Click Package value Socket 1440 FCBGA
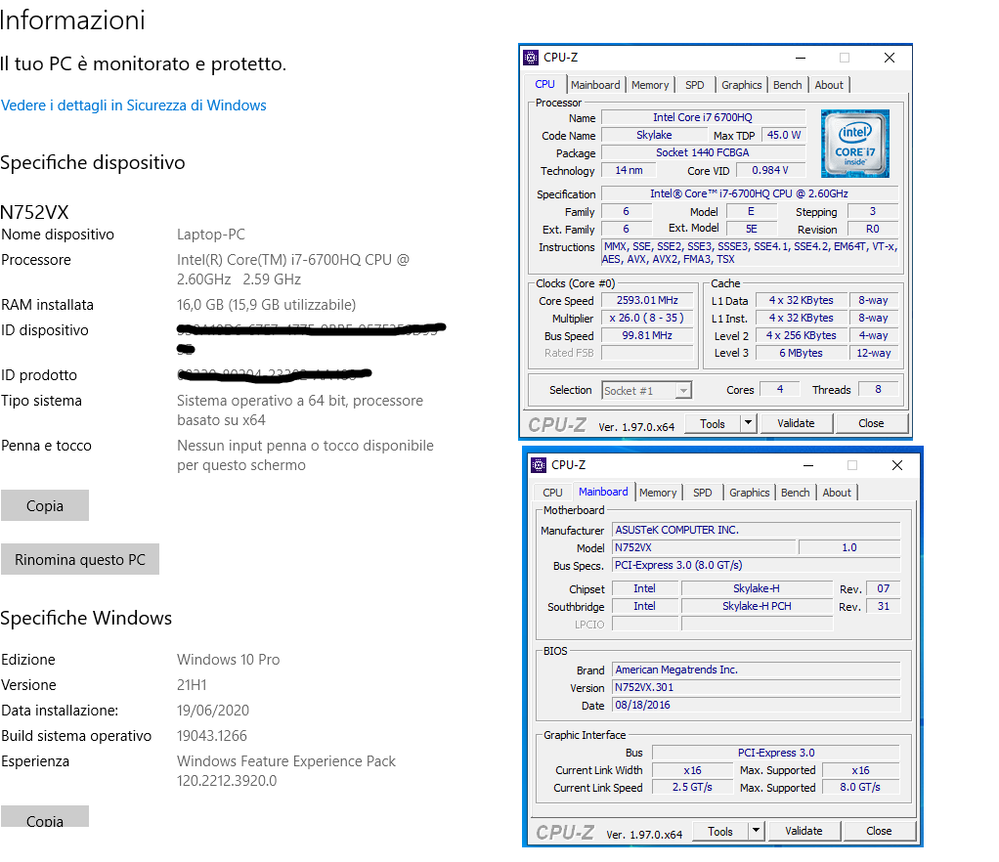 coord(703,152)
